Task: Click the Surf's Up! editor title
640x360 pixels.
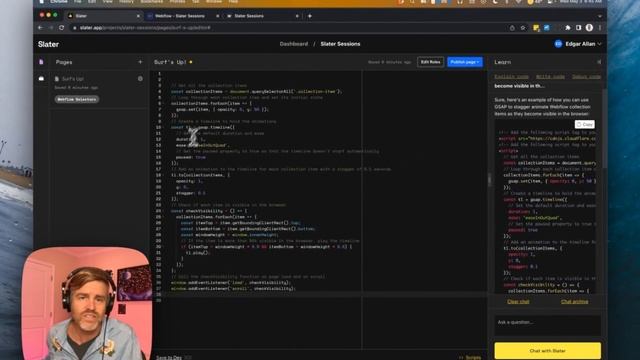Action: 170,62
